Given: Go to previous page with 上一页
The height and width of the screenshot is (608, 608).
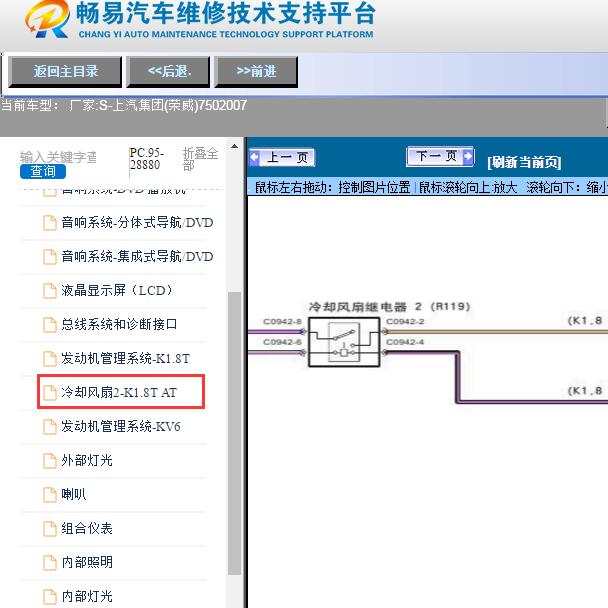Looking at the screenshot, I should [x=282, y=158].
